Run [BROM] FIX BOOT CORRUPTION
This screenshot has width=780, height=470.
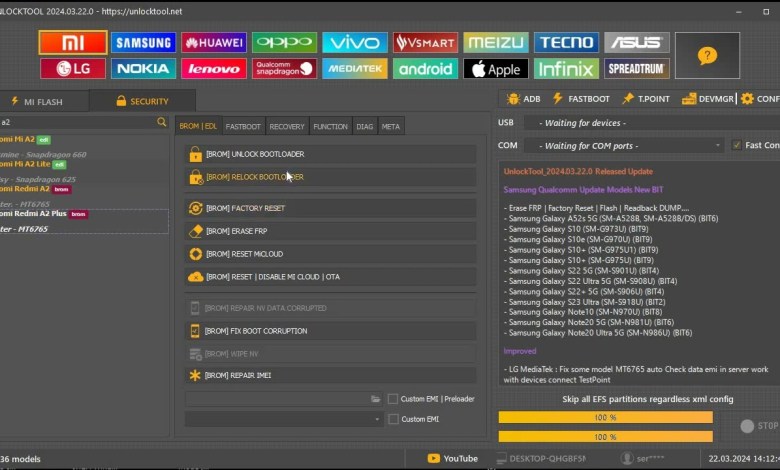click(330, 331)
